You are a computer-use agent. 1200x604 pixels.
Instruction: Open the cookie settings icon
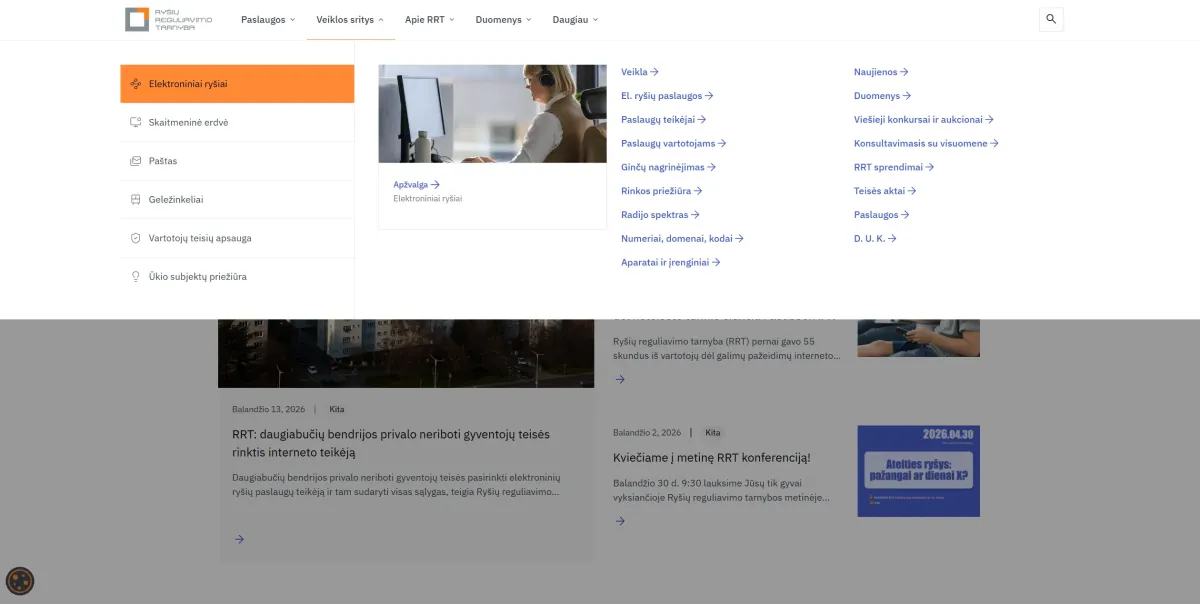tap(20, 580)
